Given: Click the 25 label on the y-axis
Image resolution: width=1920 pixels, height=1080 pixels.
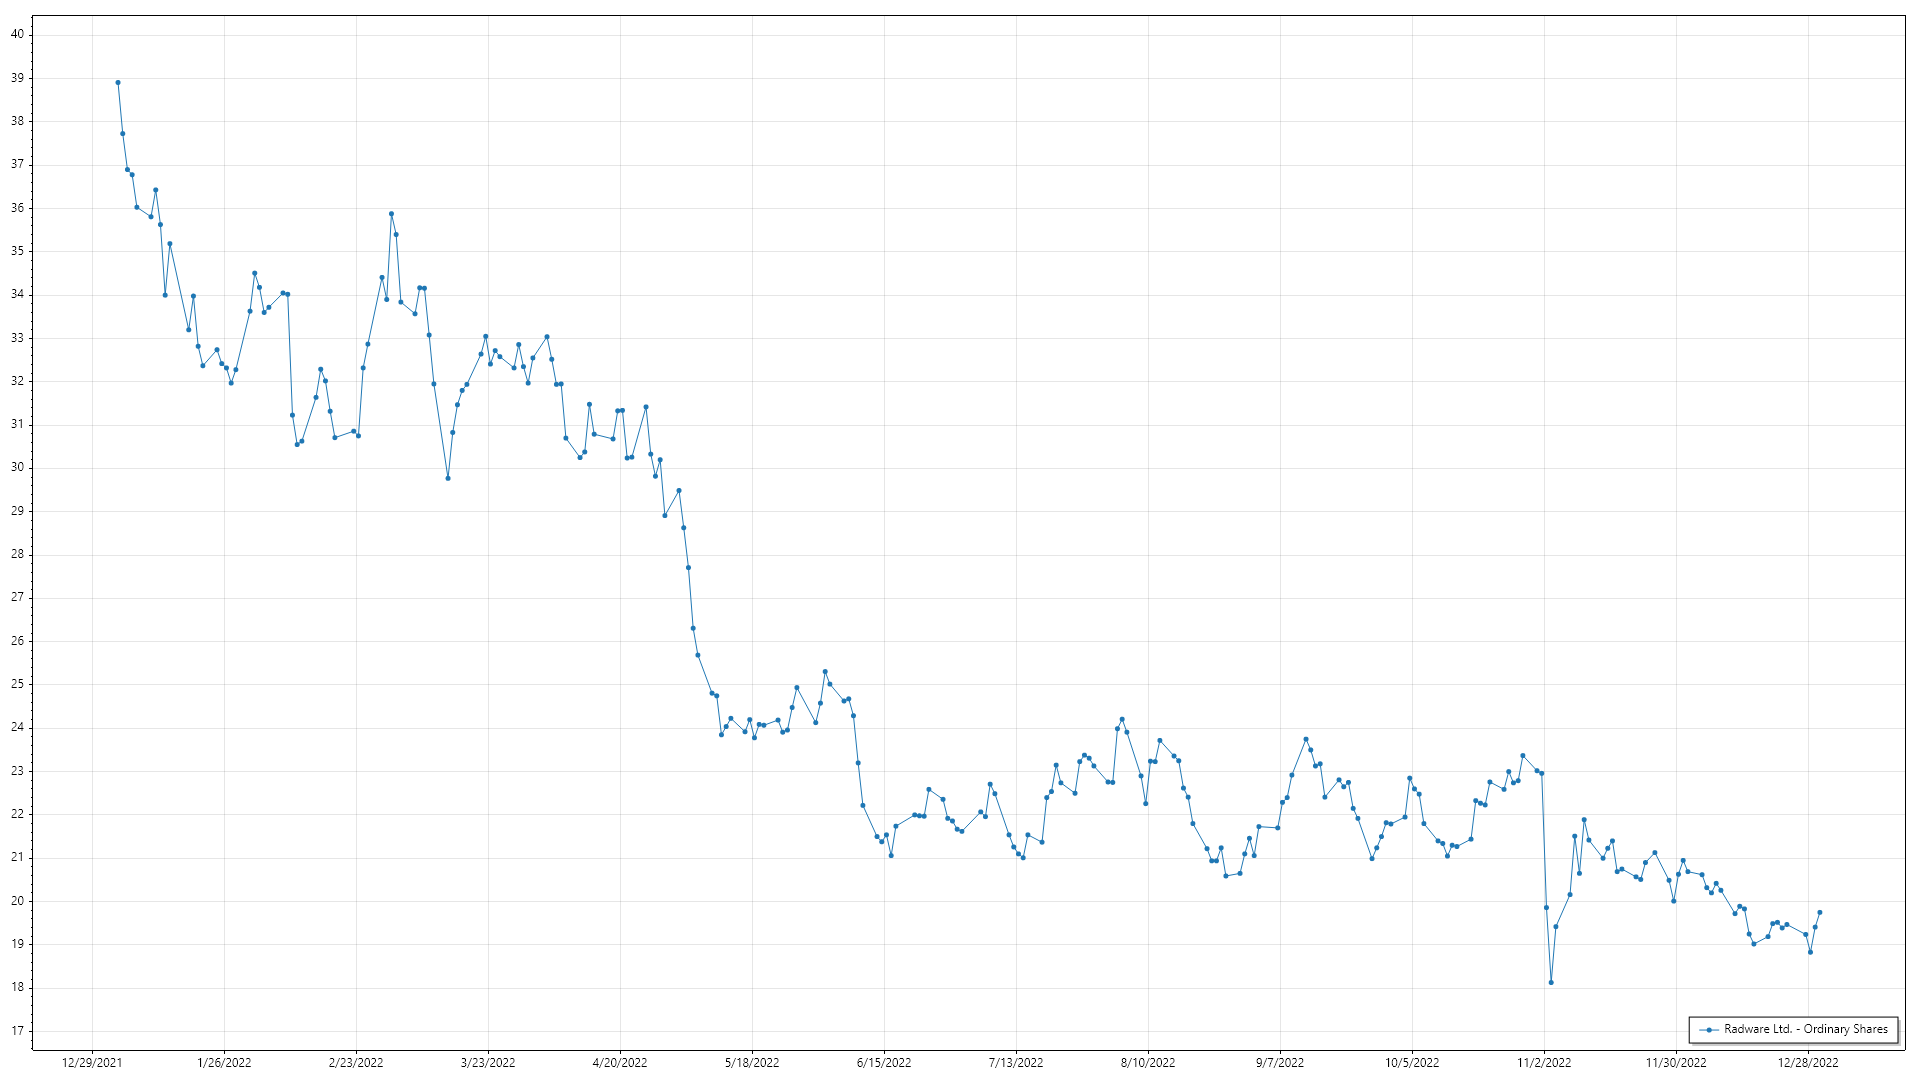Looking at the screenshot, I should point(18,684).
